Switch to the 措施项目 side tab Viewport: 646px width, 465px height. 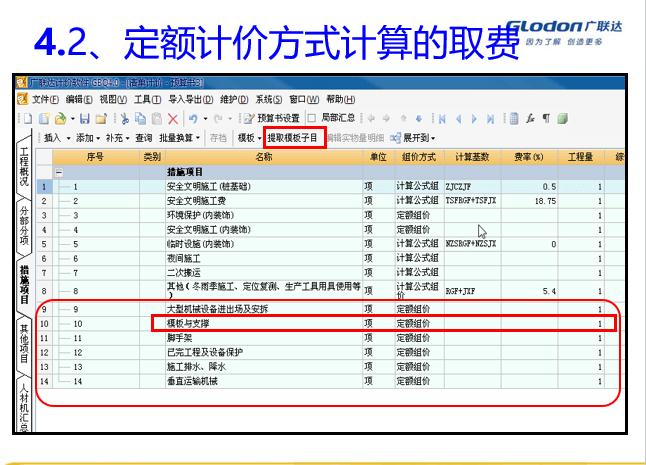point(24,285)
